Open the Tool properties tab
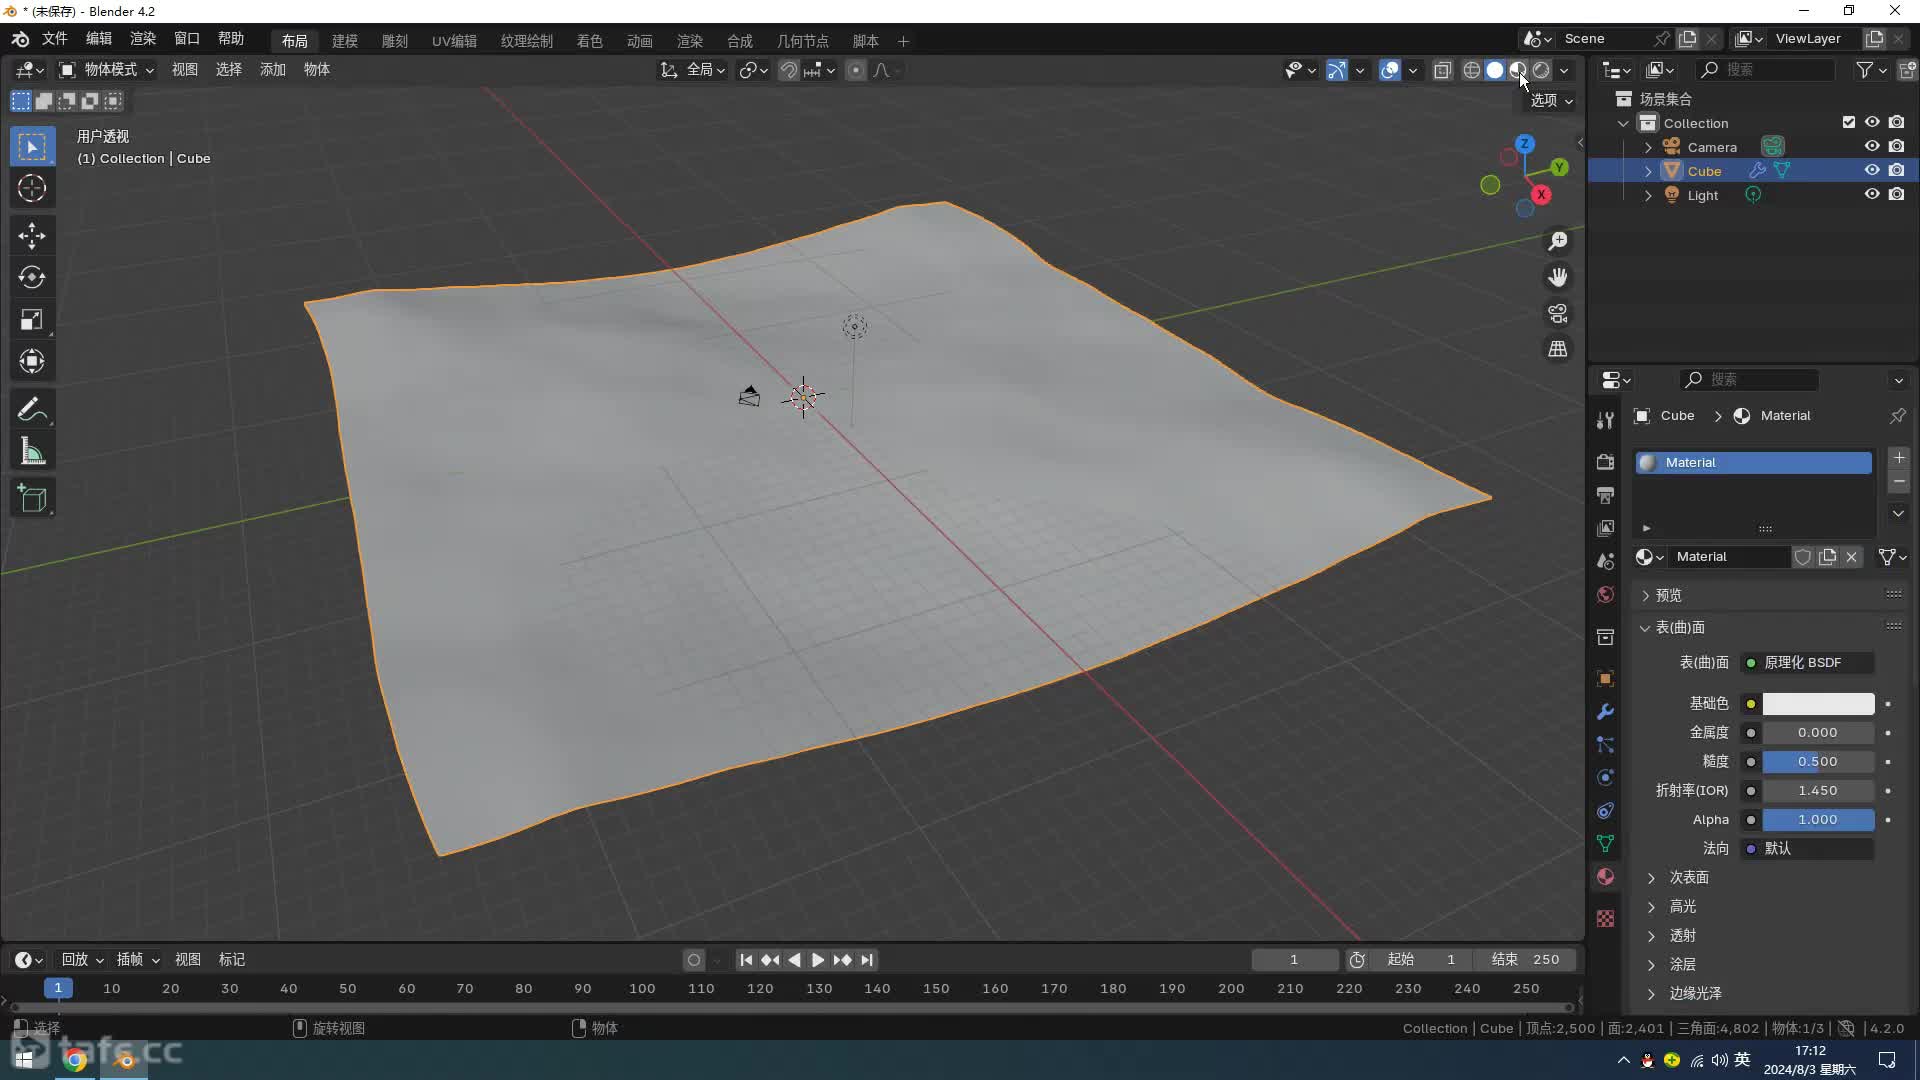1920x1080 pixels. pyautogui.click(x=1605, y=420)
